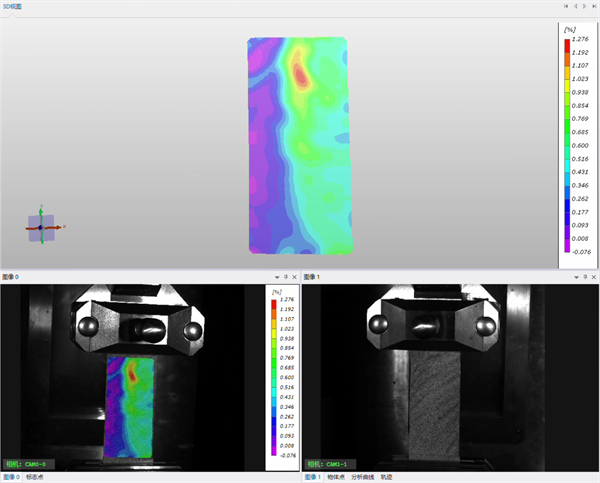The image size is (600, 483).
Task: Jump to last frame in 3D view
Action: click(x=594, y=6)
